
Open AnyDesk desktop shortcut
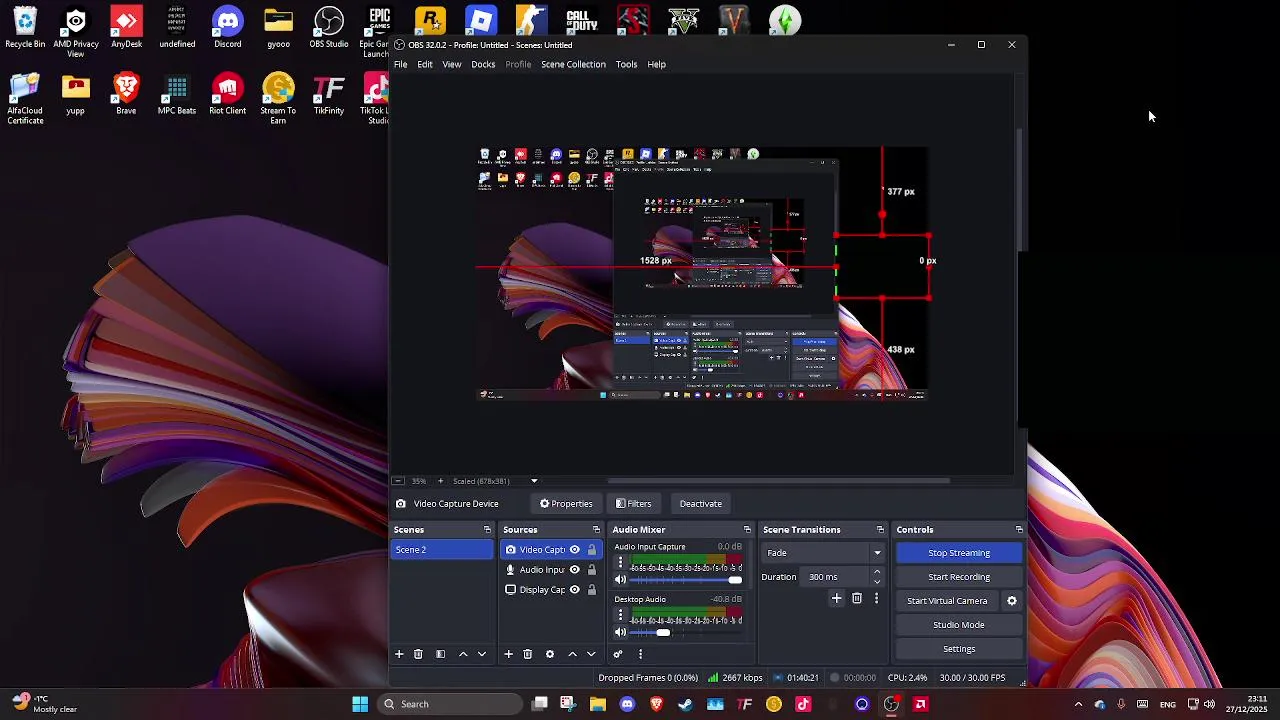[x=126, y=27]
